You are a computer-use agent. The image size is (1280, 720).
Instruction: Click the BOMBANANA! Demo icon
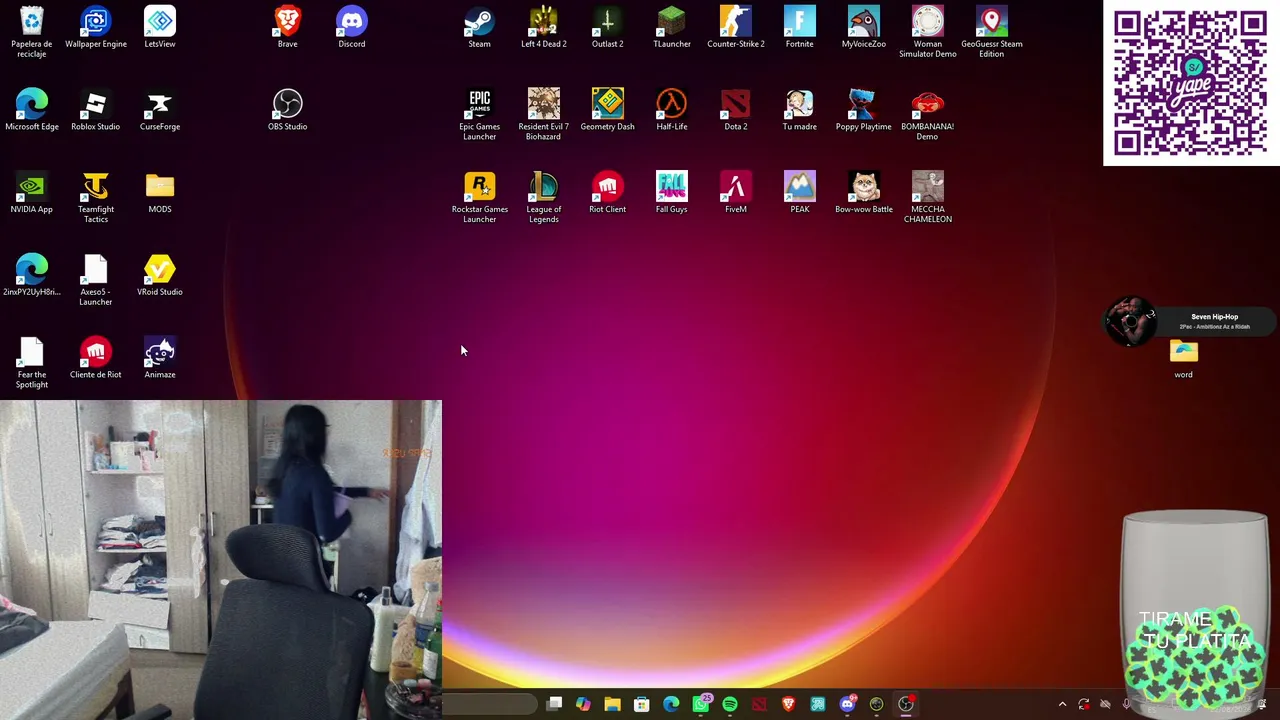[928, 114]
